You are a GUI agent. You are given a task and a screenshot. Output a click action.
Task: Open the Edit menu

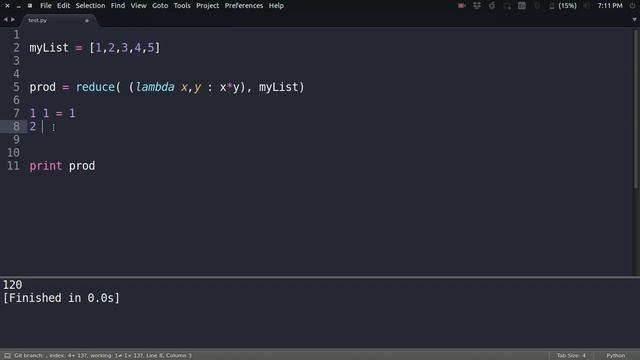coord(63,6)
